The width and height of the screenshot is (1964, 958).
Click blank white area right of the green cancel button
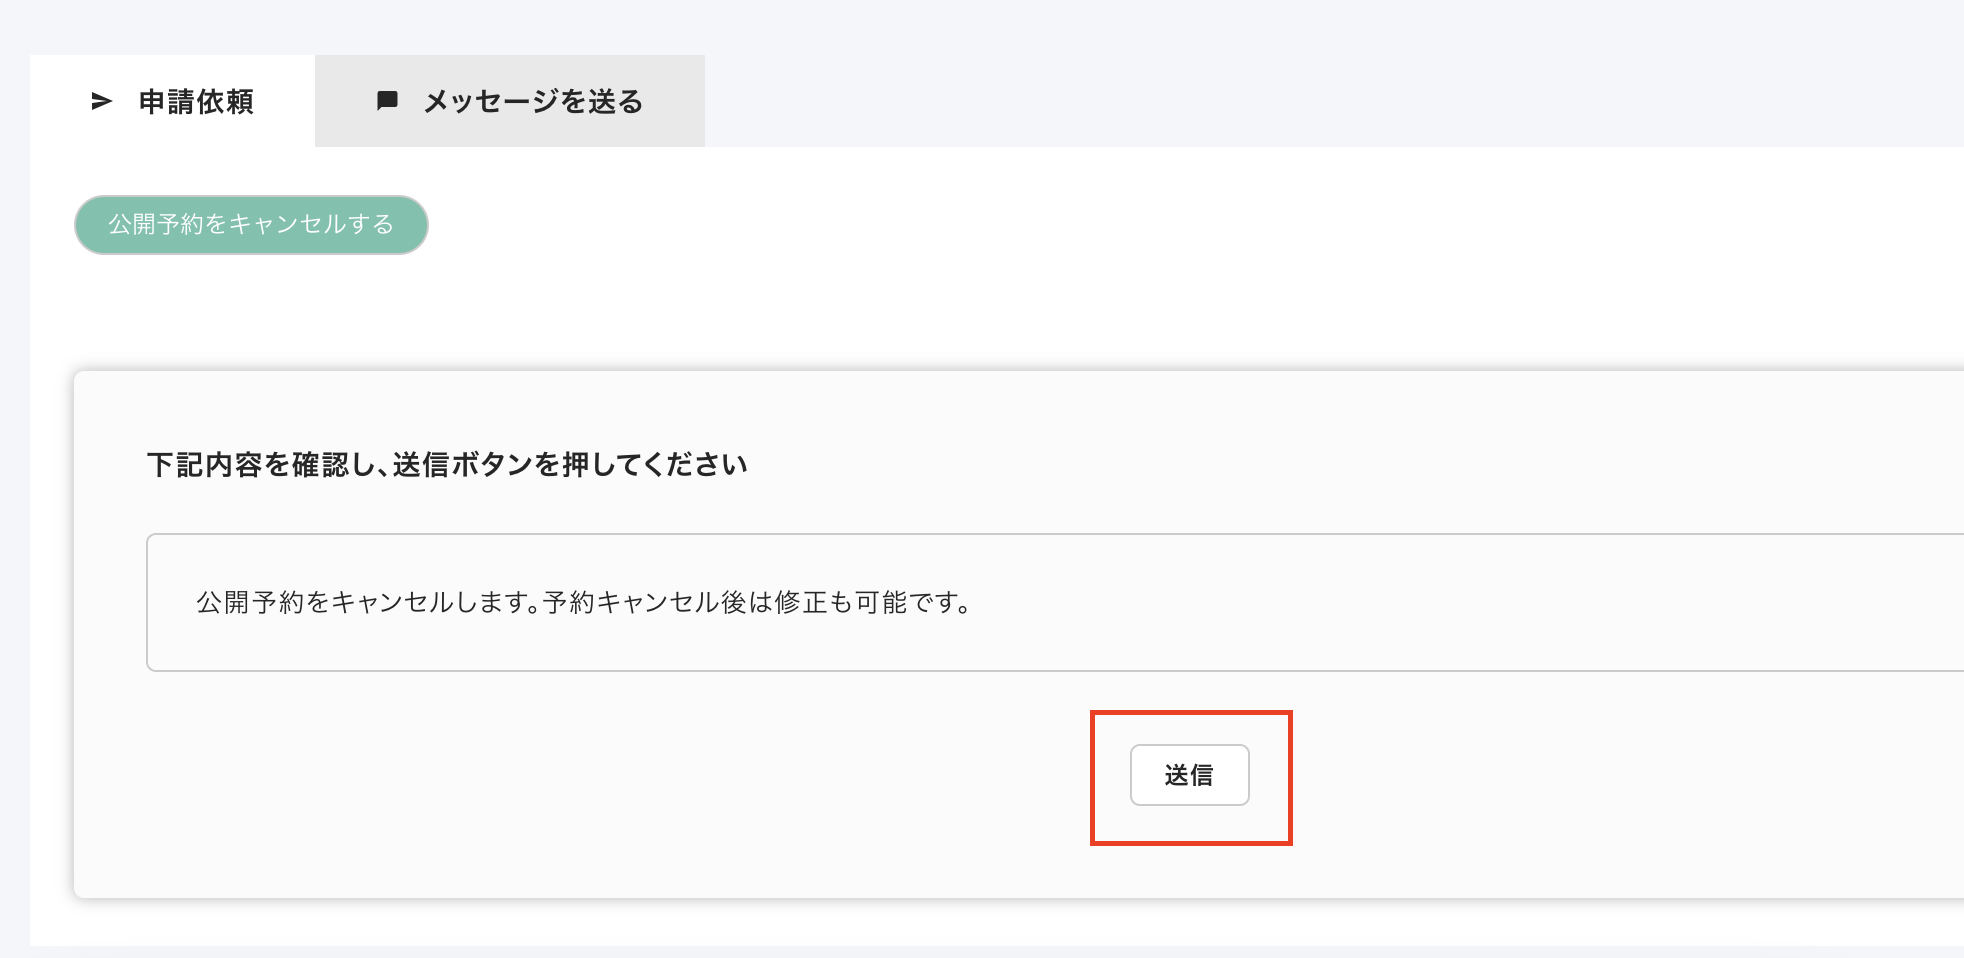(x=1000, y=225)
